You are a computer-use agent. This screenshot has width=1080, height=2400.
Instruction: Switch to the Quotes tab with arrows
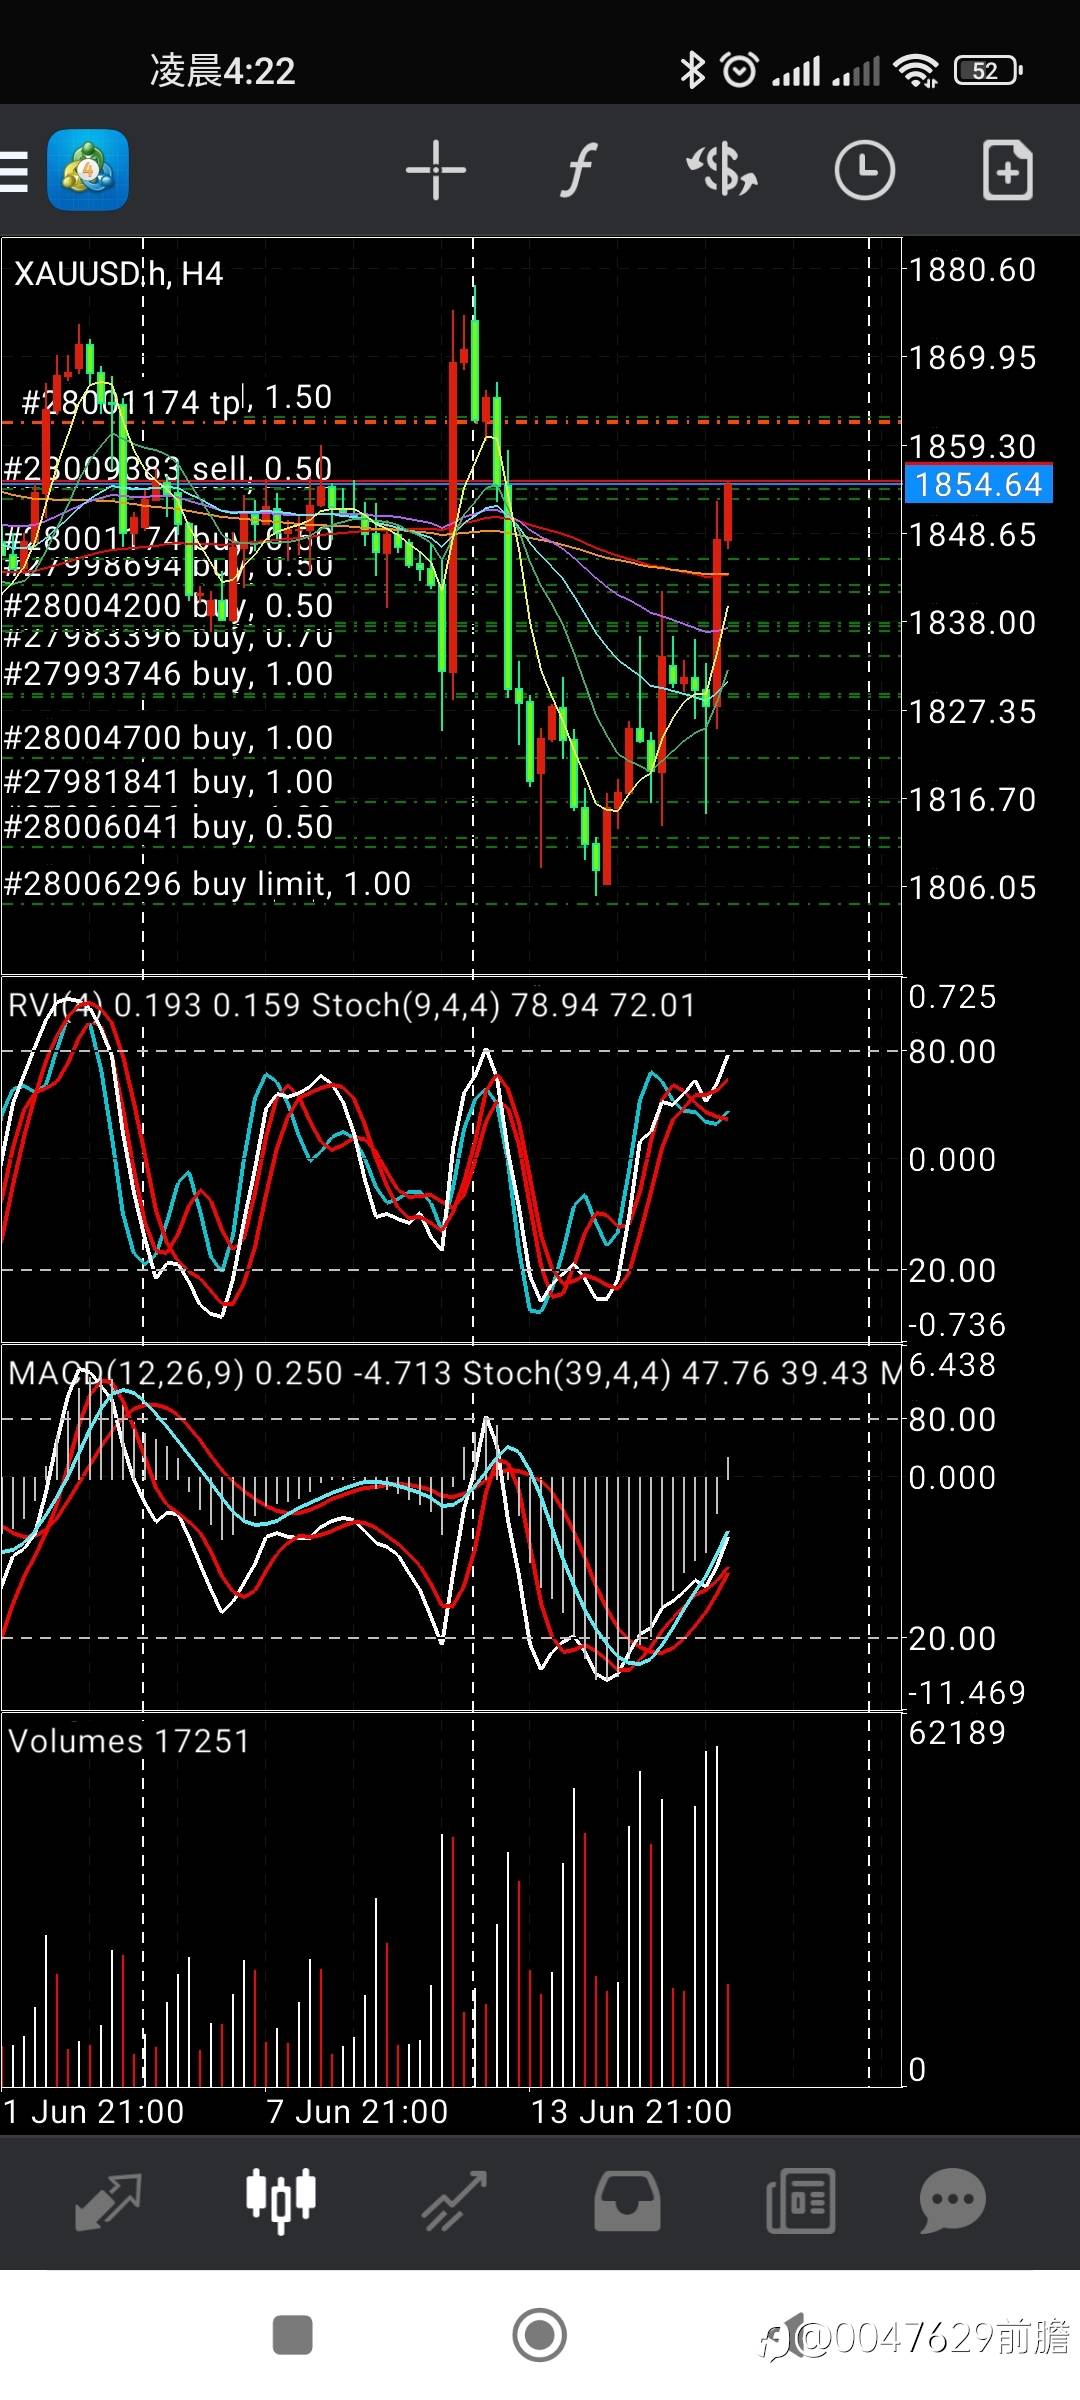click(108, 2201)
